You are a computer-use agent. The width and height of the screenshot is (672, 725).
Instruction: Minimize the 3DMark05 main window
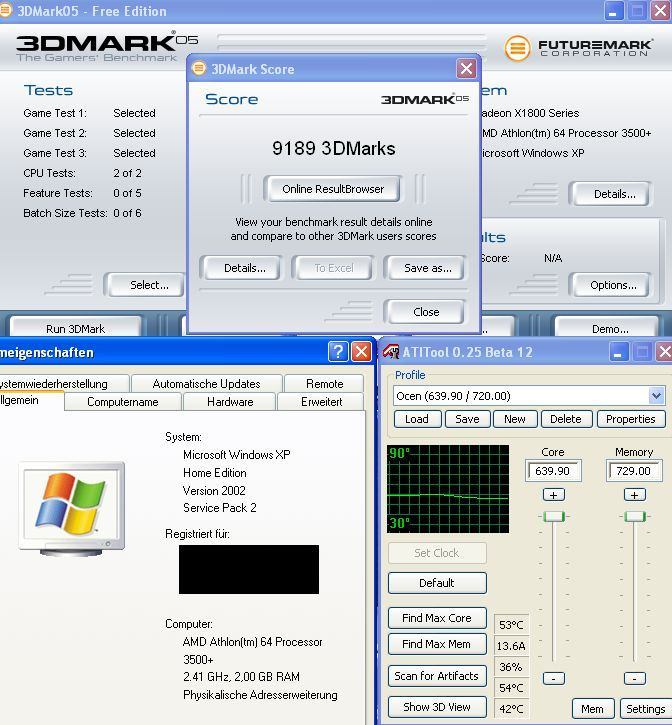pyautogui.click(x=614, y=11)
